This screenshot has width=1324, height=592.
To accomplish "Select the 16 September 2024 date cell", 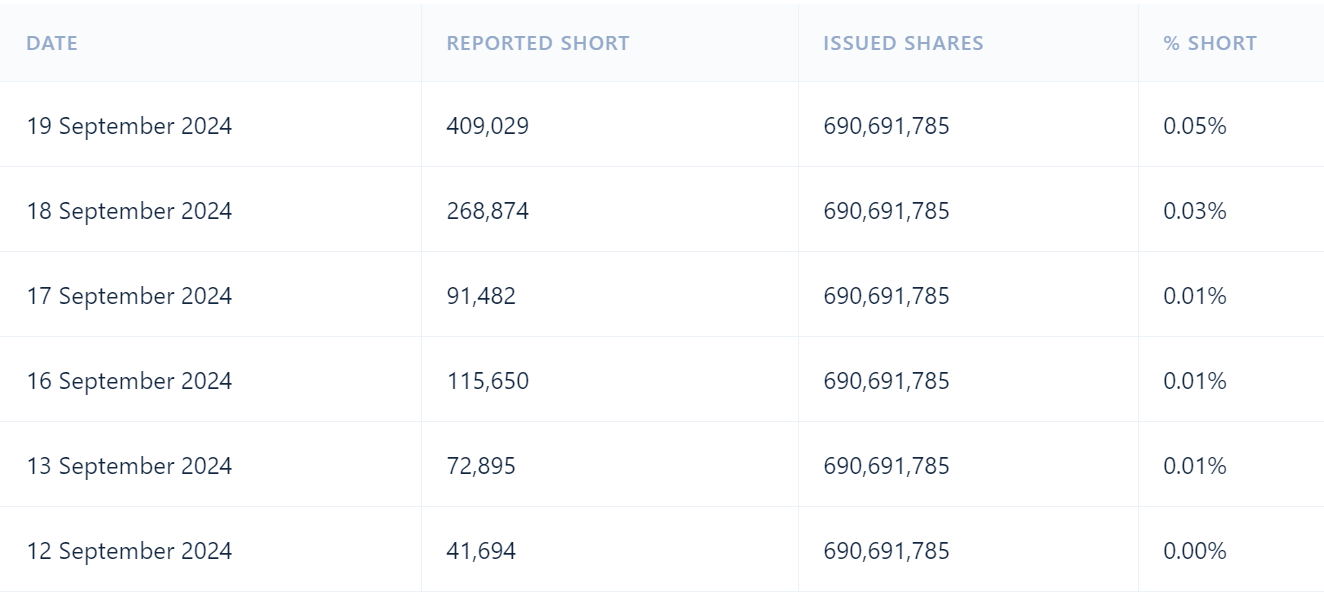I will [x=129, y=381].
